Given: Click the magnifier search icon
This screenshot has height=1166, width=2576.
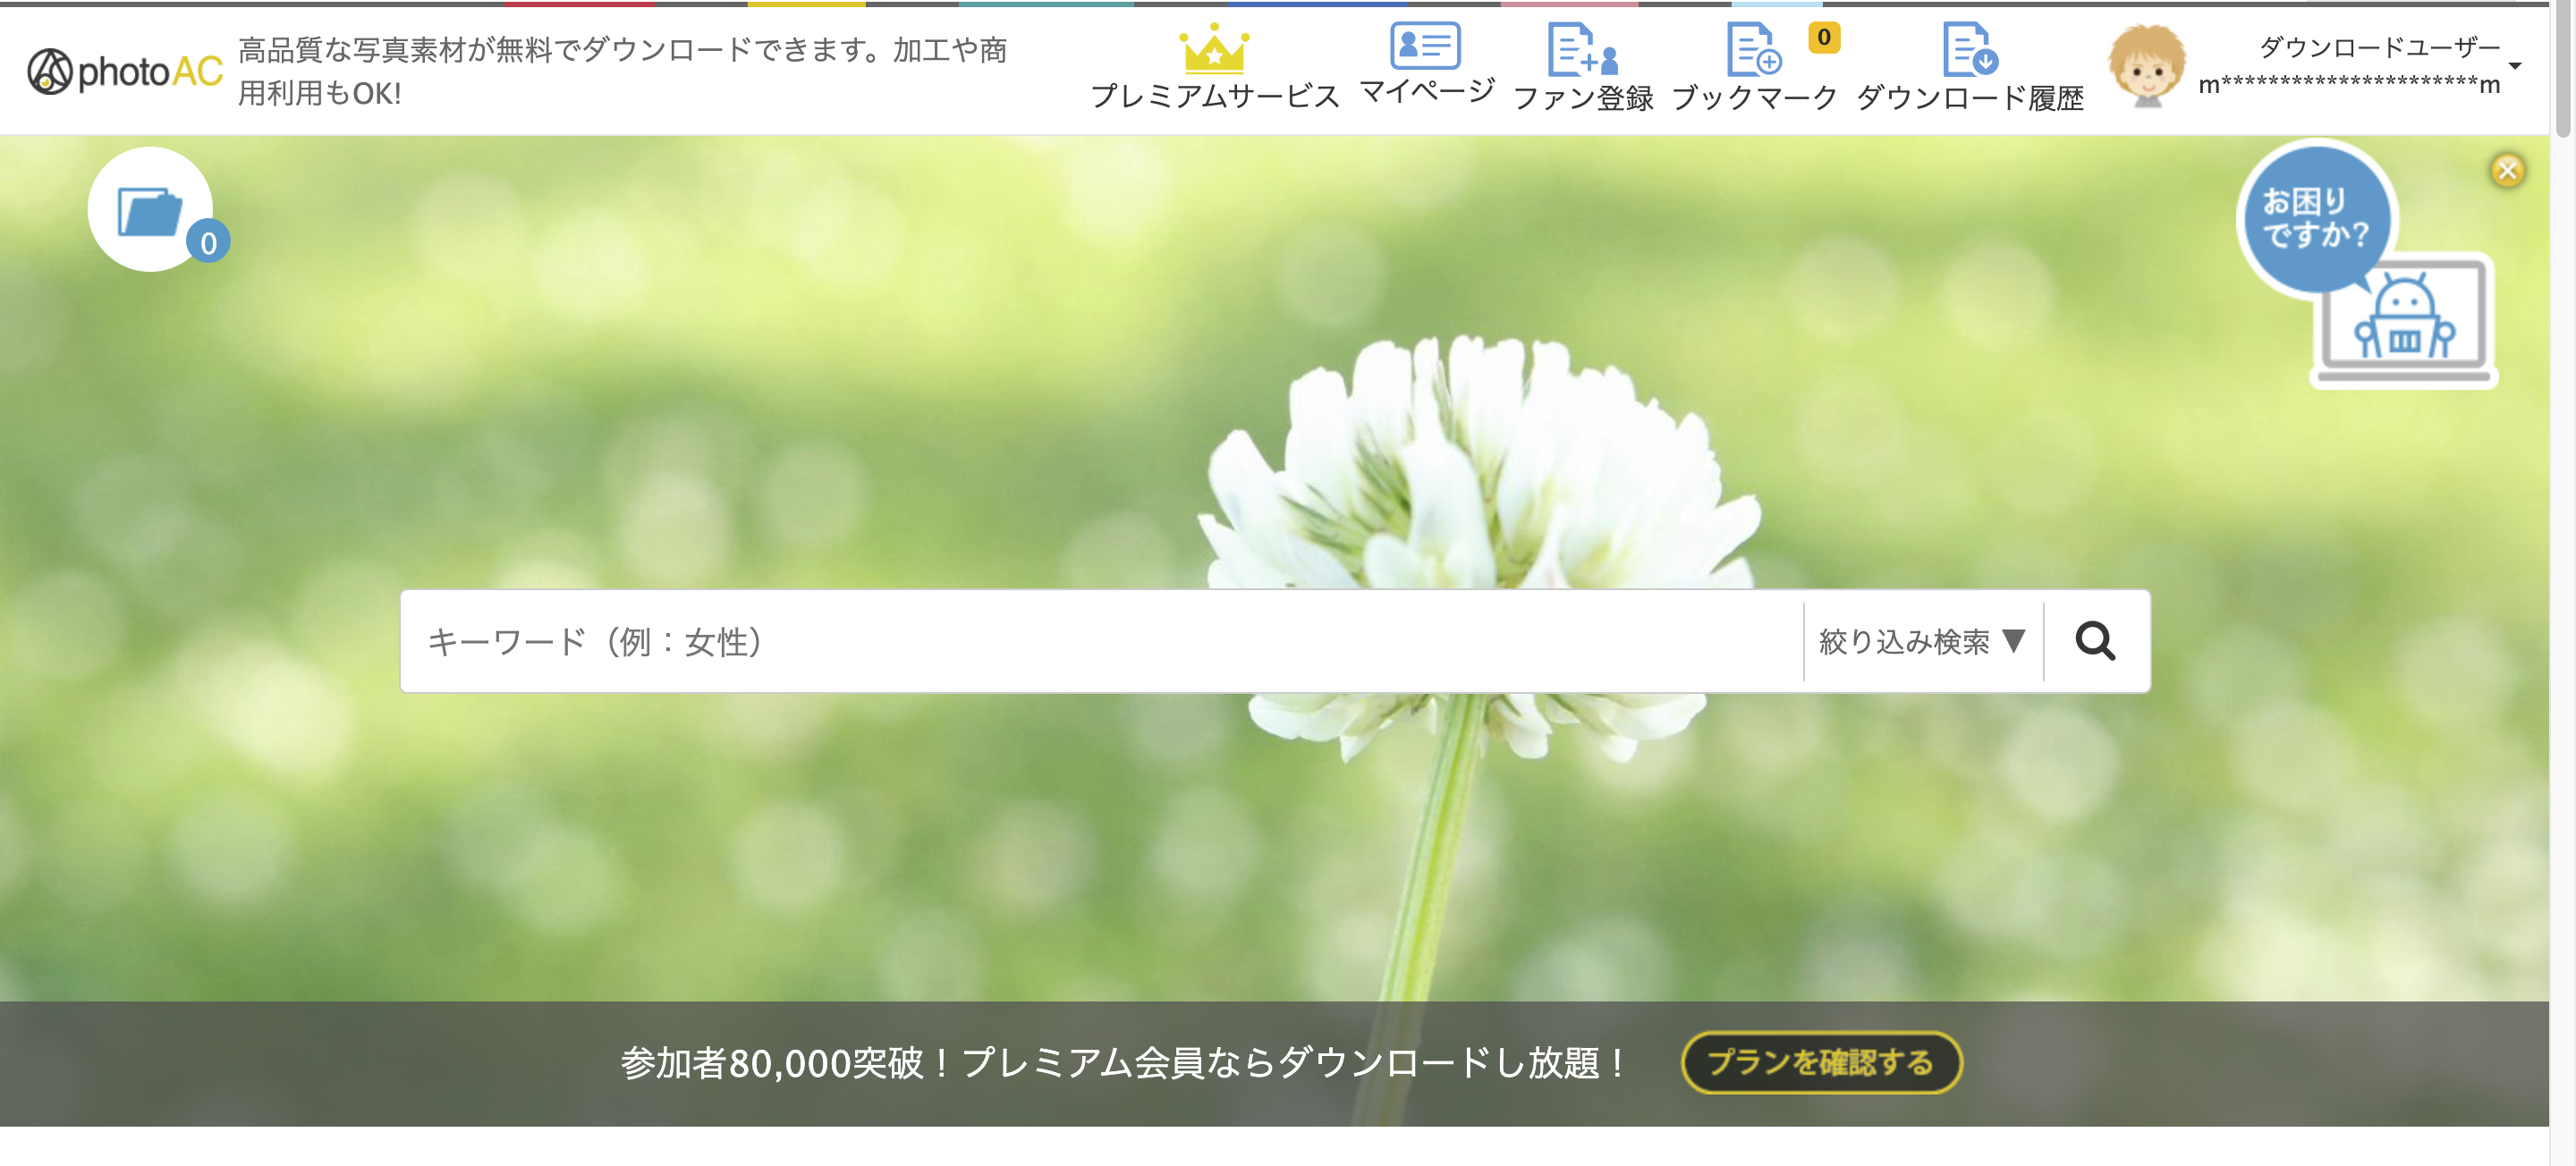Looking at the screenshot, I should (2095, 641).
